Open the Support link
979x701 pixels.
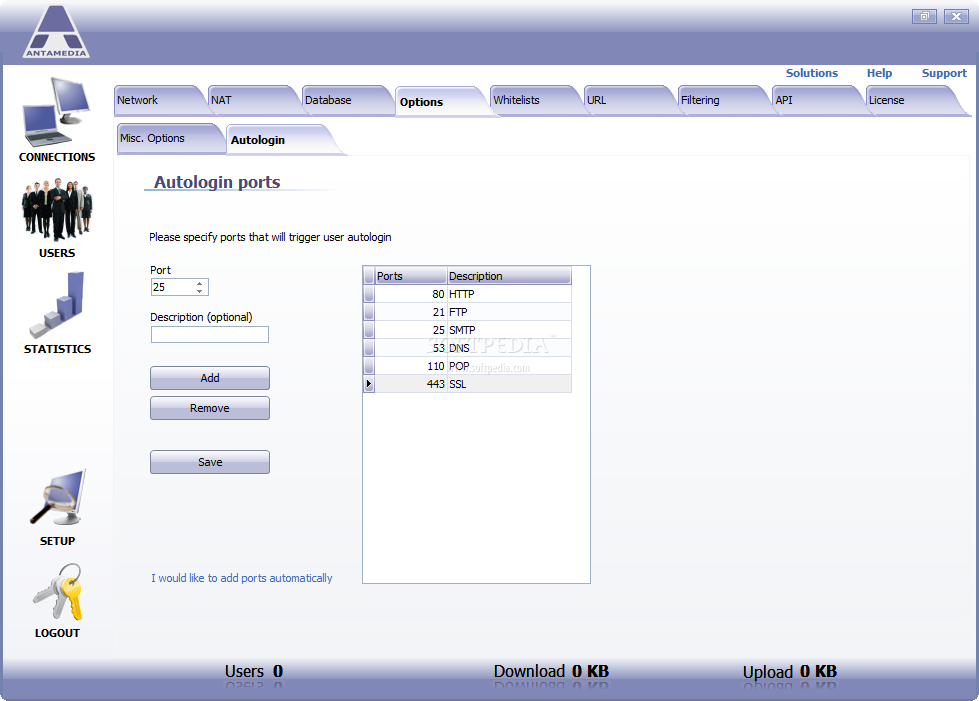(x=944, y=73)
